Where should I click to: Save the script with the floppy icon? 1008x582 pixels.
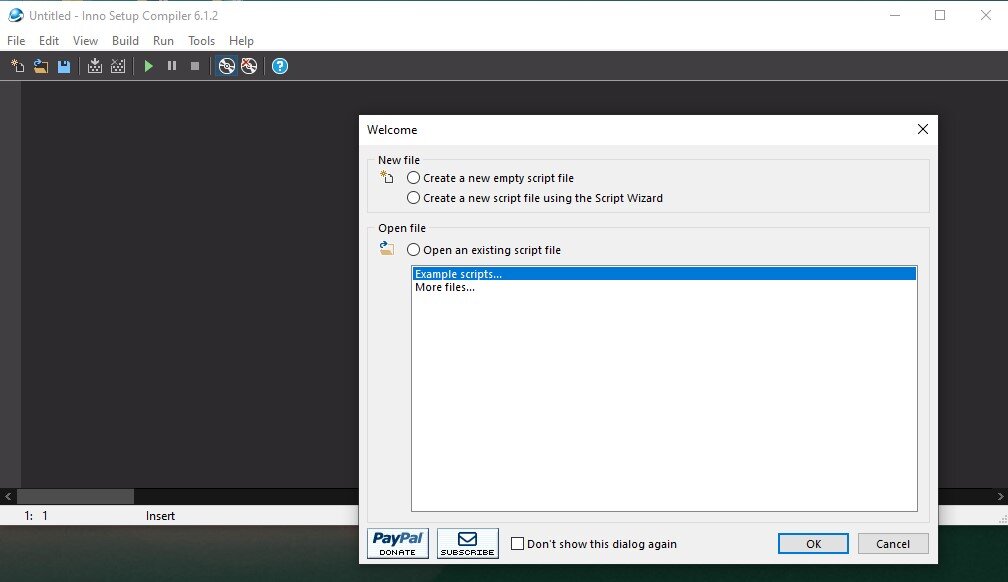(64, 66)
